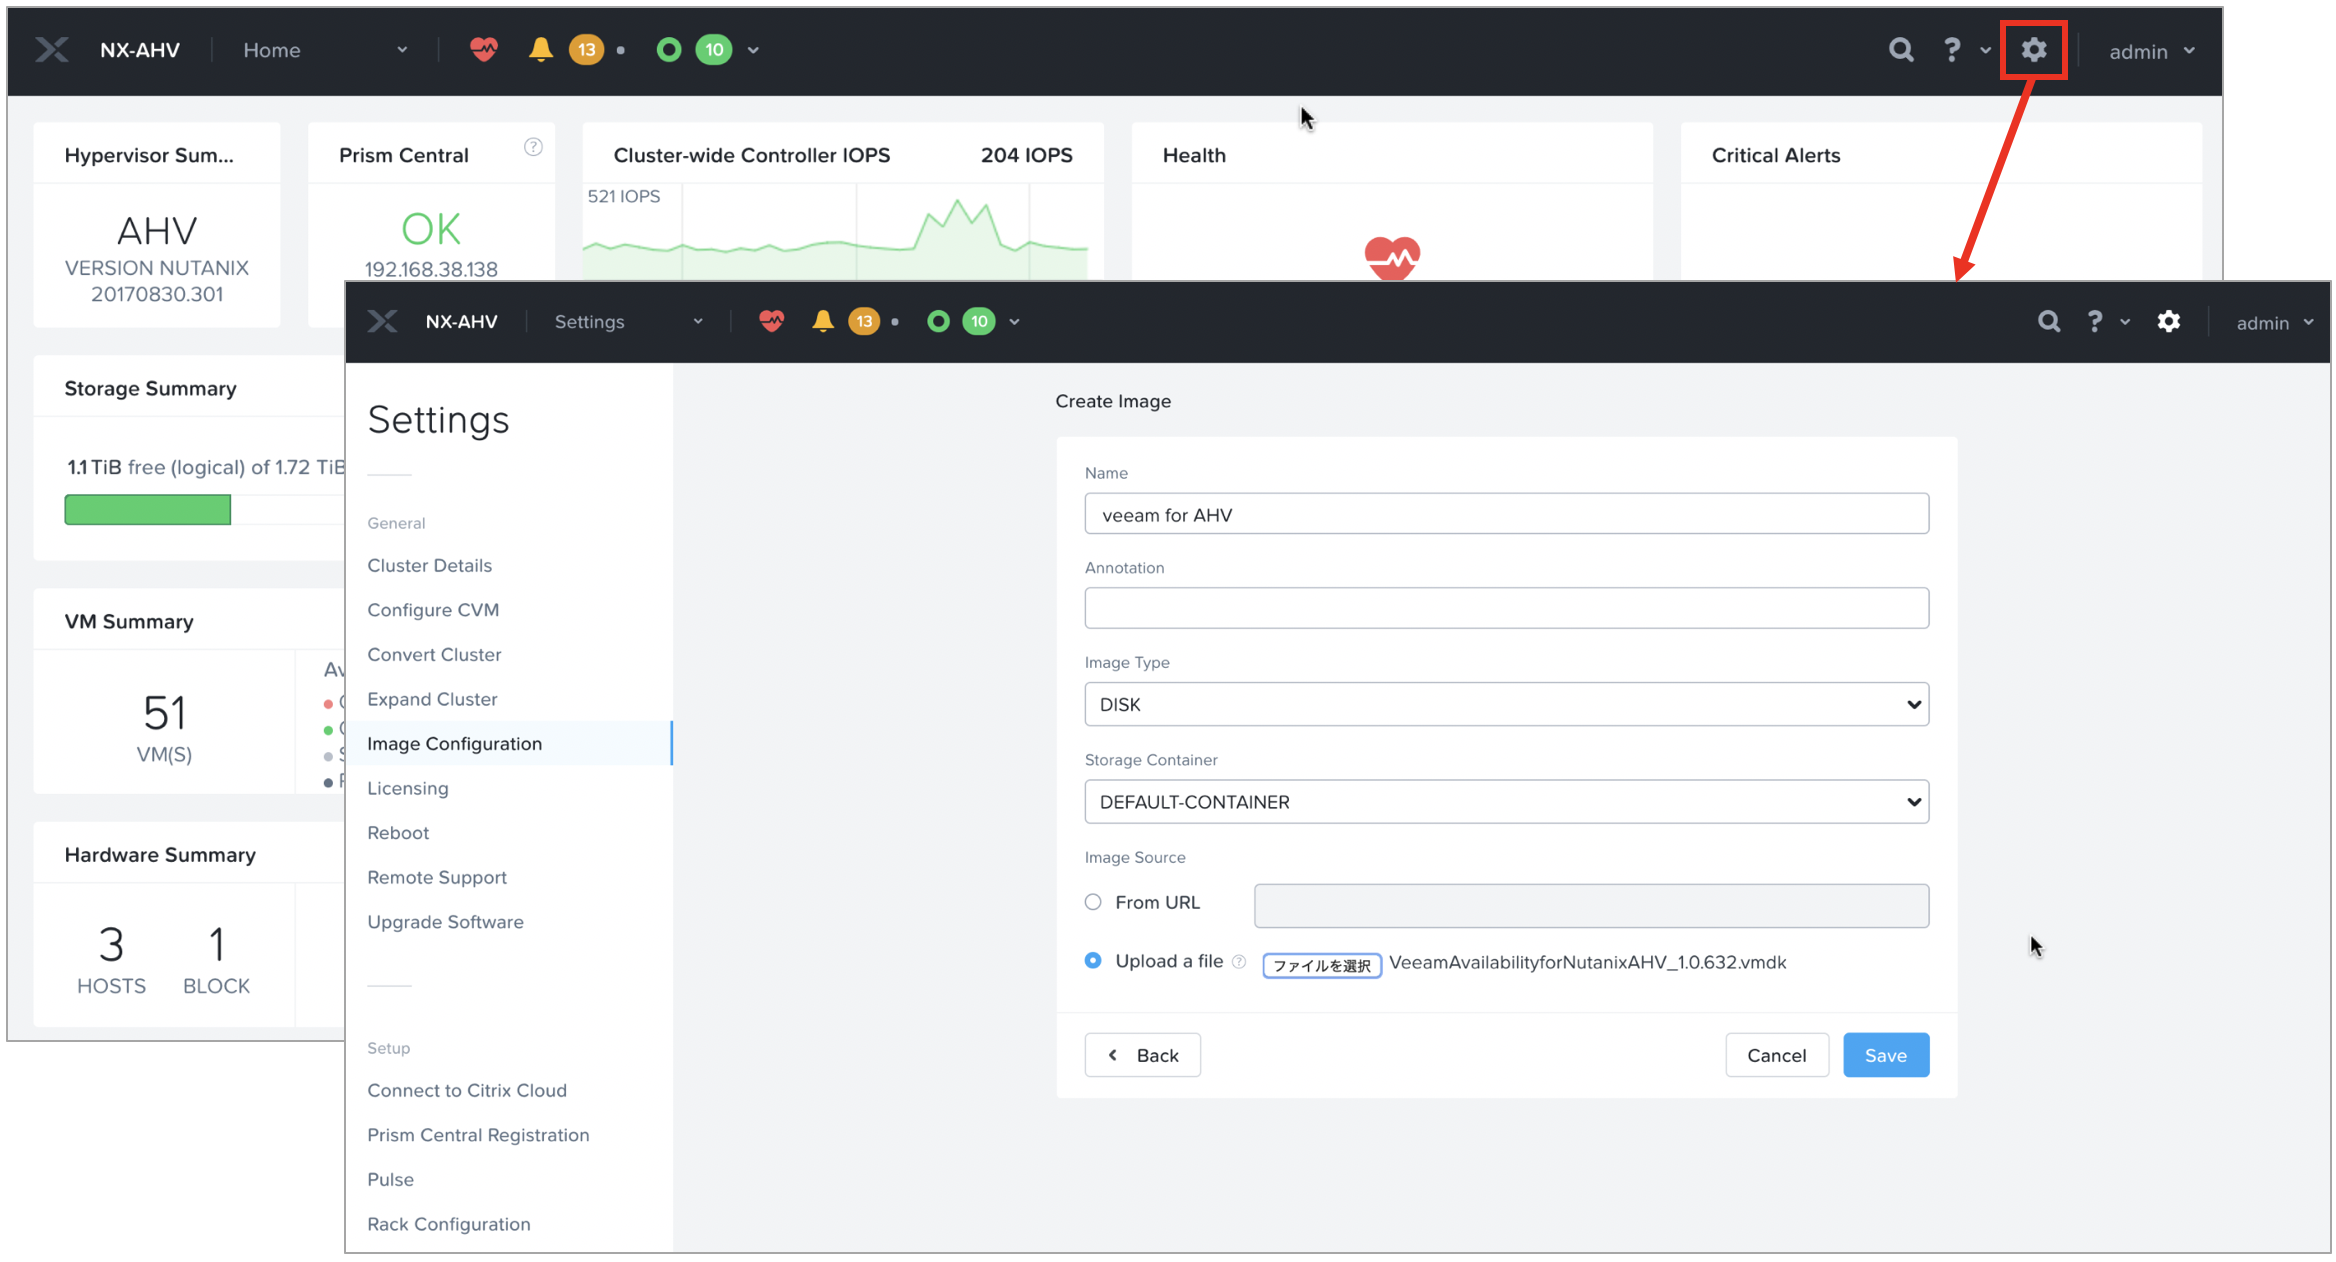Select Pulse in settings sidebar
This screenshot has width=2336, height=1262.
coord(390,1179)
